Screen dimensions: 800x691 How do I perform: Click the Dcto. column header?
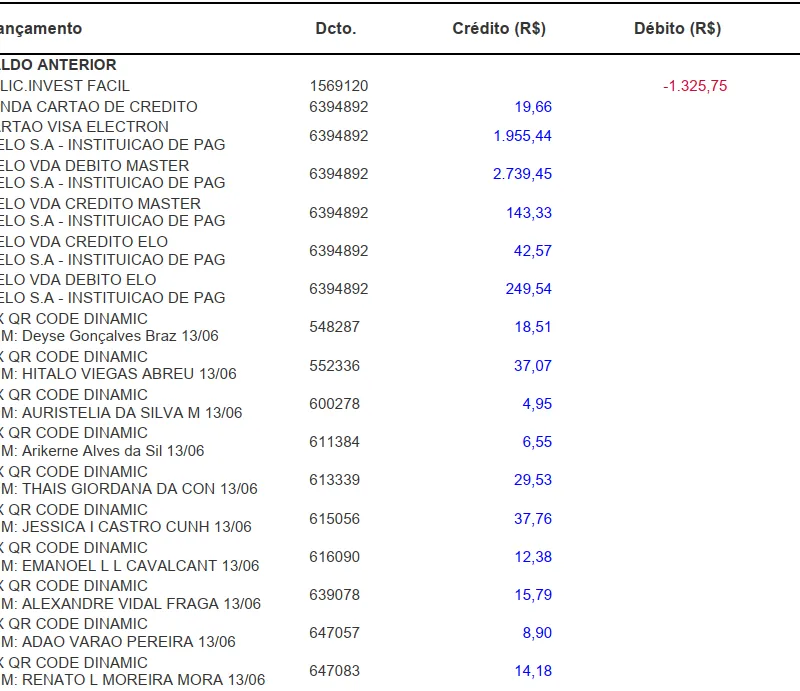click(x=335, y=29)
